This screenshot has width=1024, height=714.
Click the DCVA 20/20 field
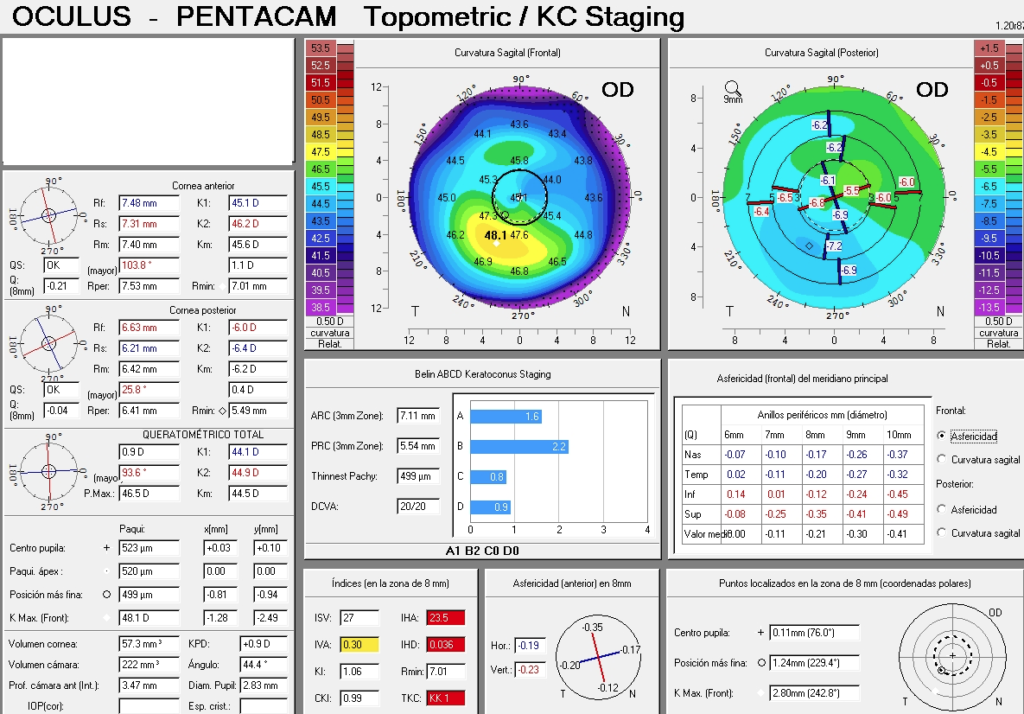417,507
